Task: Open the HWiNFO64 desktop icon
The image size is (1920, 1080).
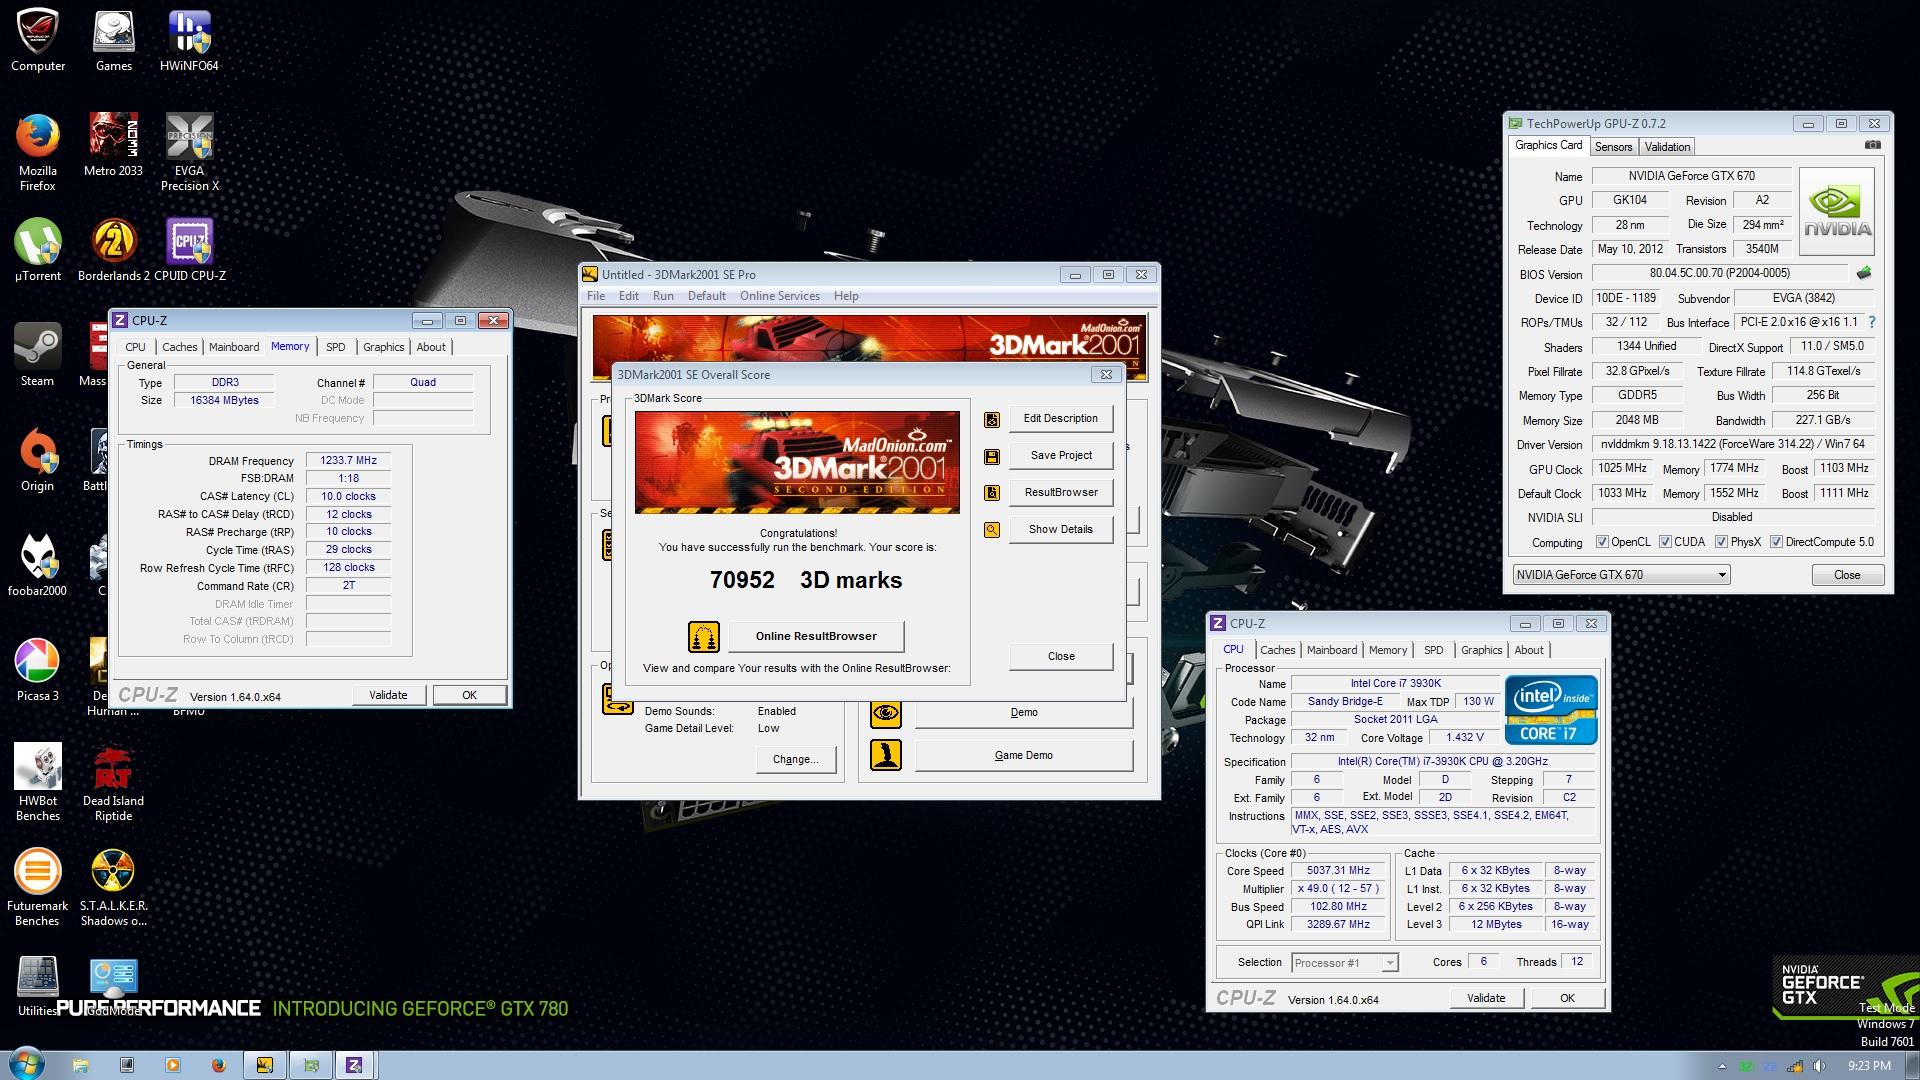Action: coord(189,40)
